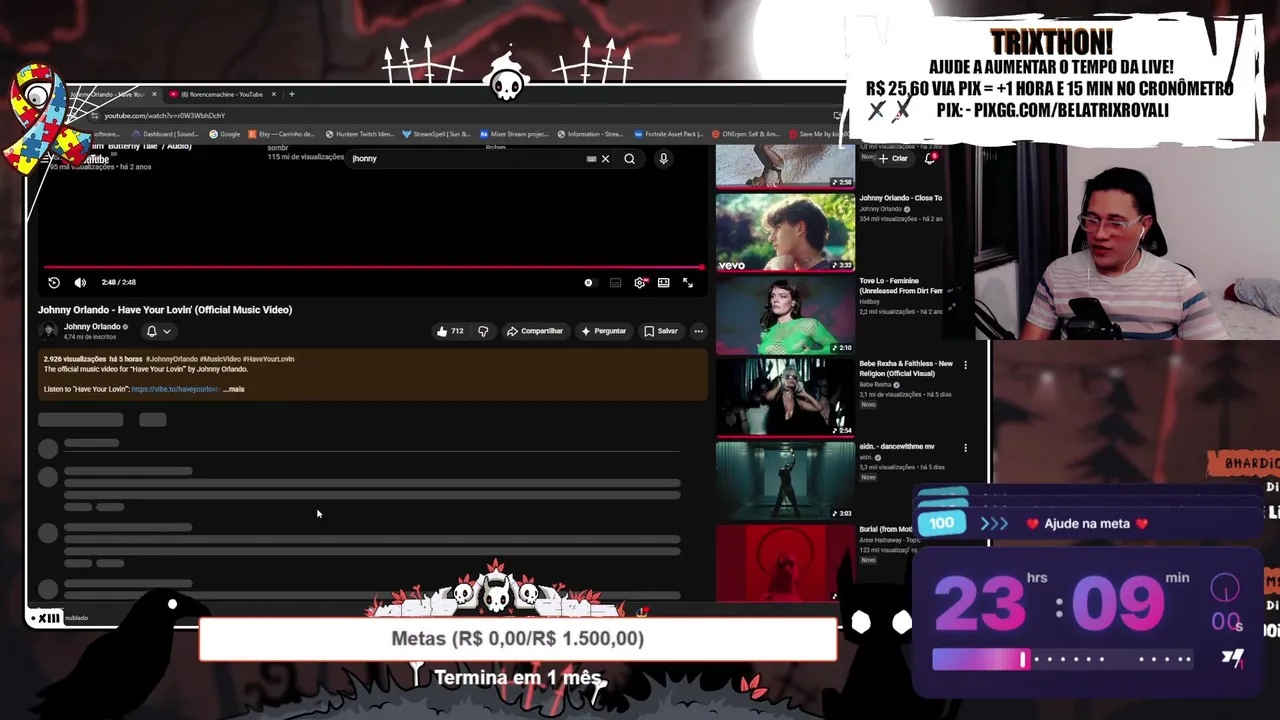The image size is (1280, 720).
Task: Click the Metas R$ 0,00/R$ 1.500,00 goal bar
Action: click(518, 639)
